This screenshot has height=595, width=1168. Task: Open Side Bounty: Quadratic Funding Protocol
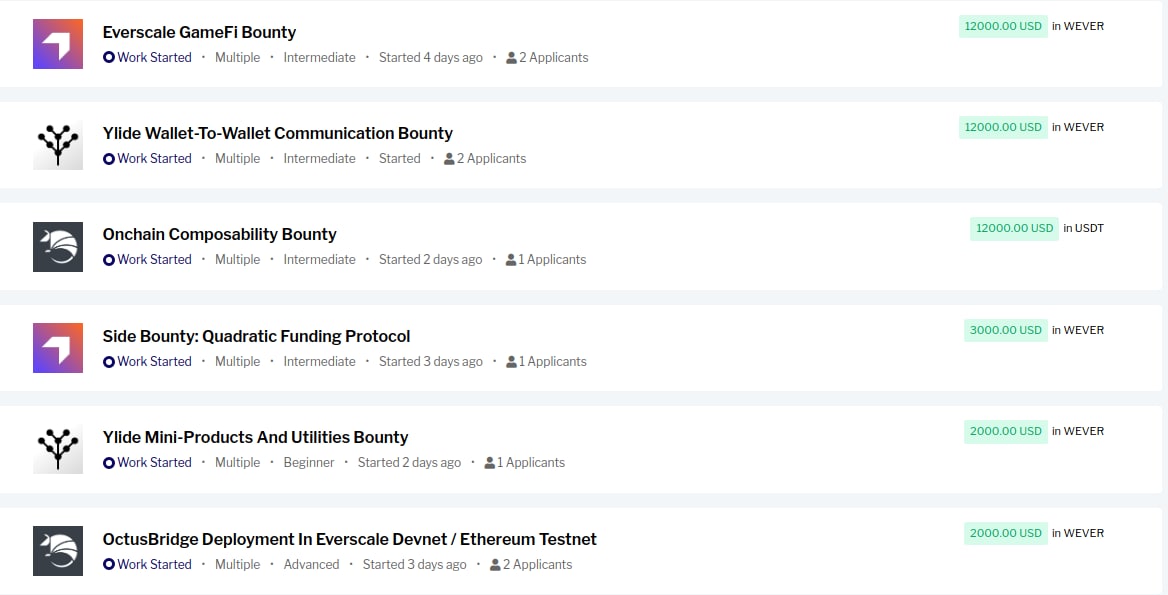256,336
